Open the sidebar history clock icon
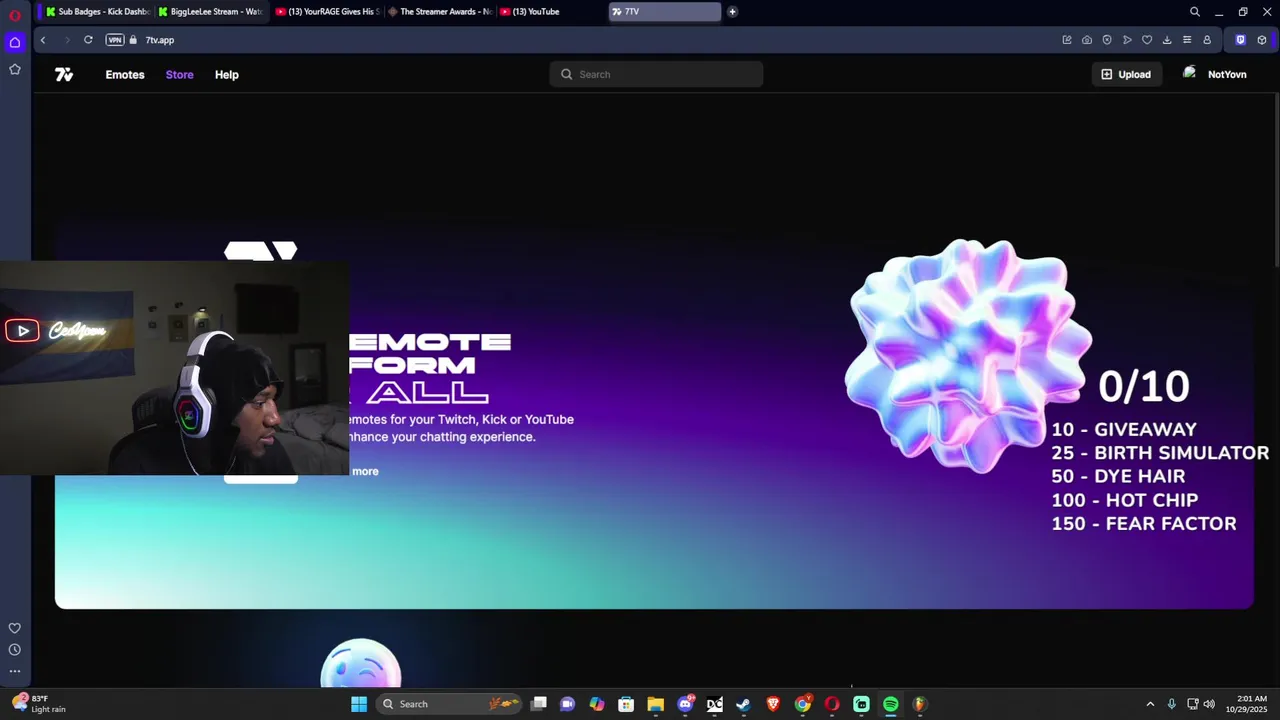Screen dimensions: 1280x720 click(x=14, y=650)
